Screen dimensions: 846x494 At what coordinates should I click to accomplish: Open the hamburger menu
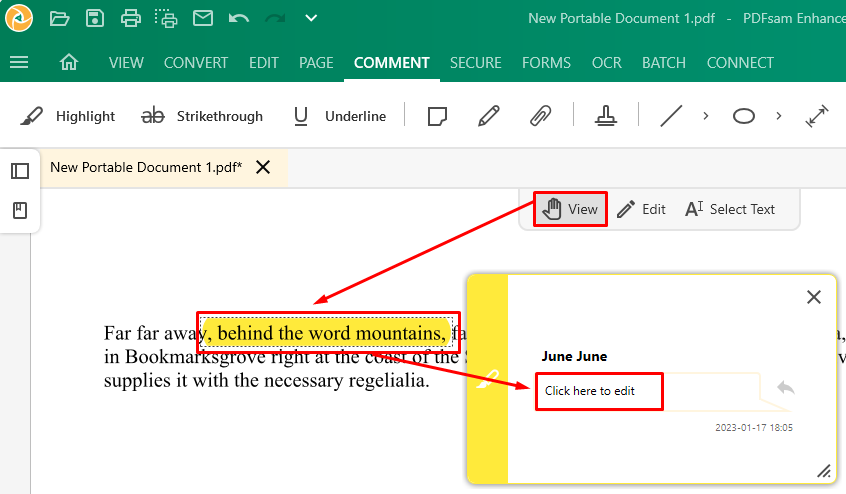pos(19,62)
